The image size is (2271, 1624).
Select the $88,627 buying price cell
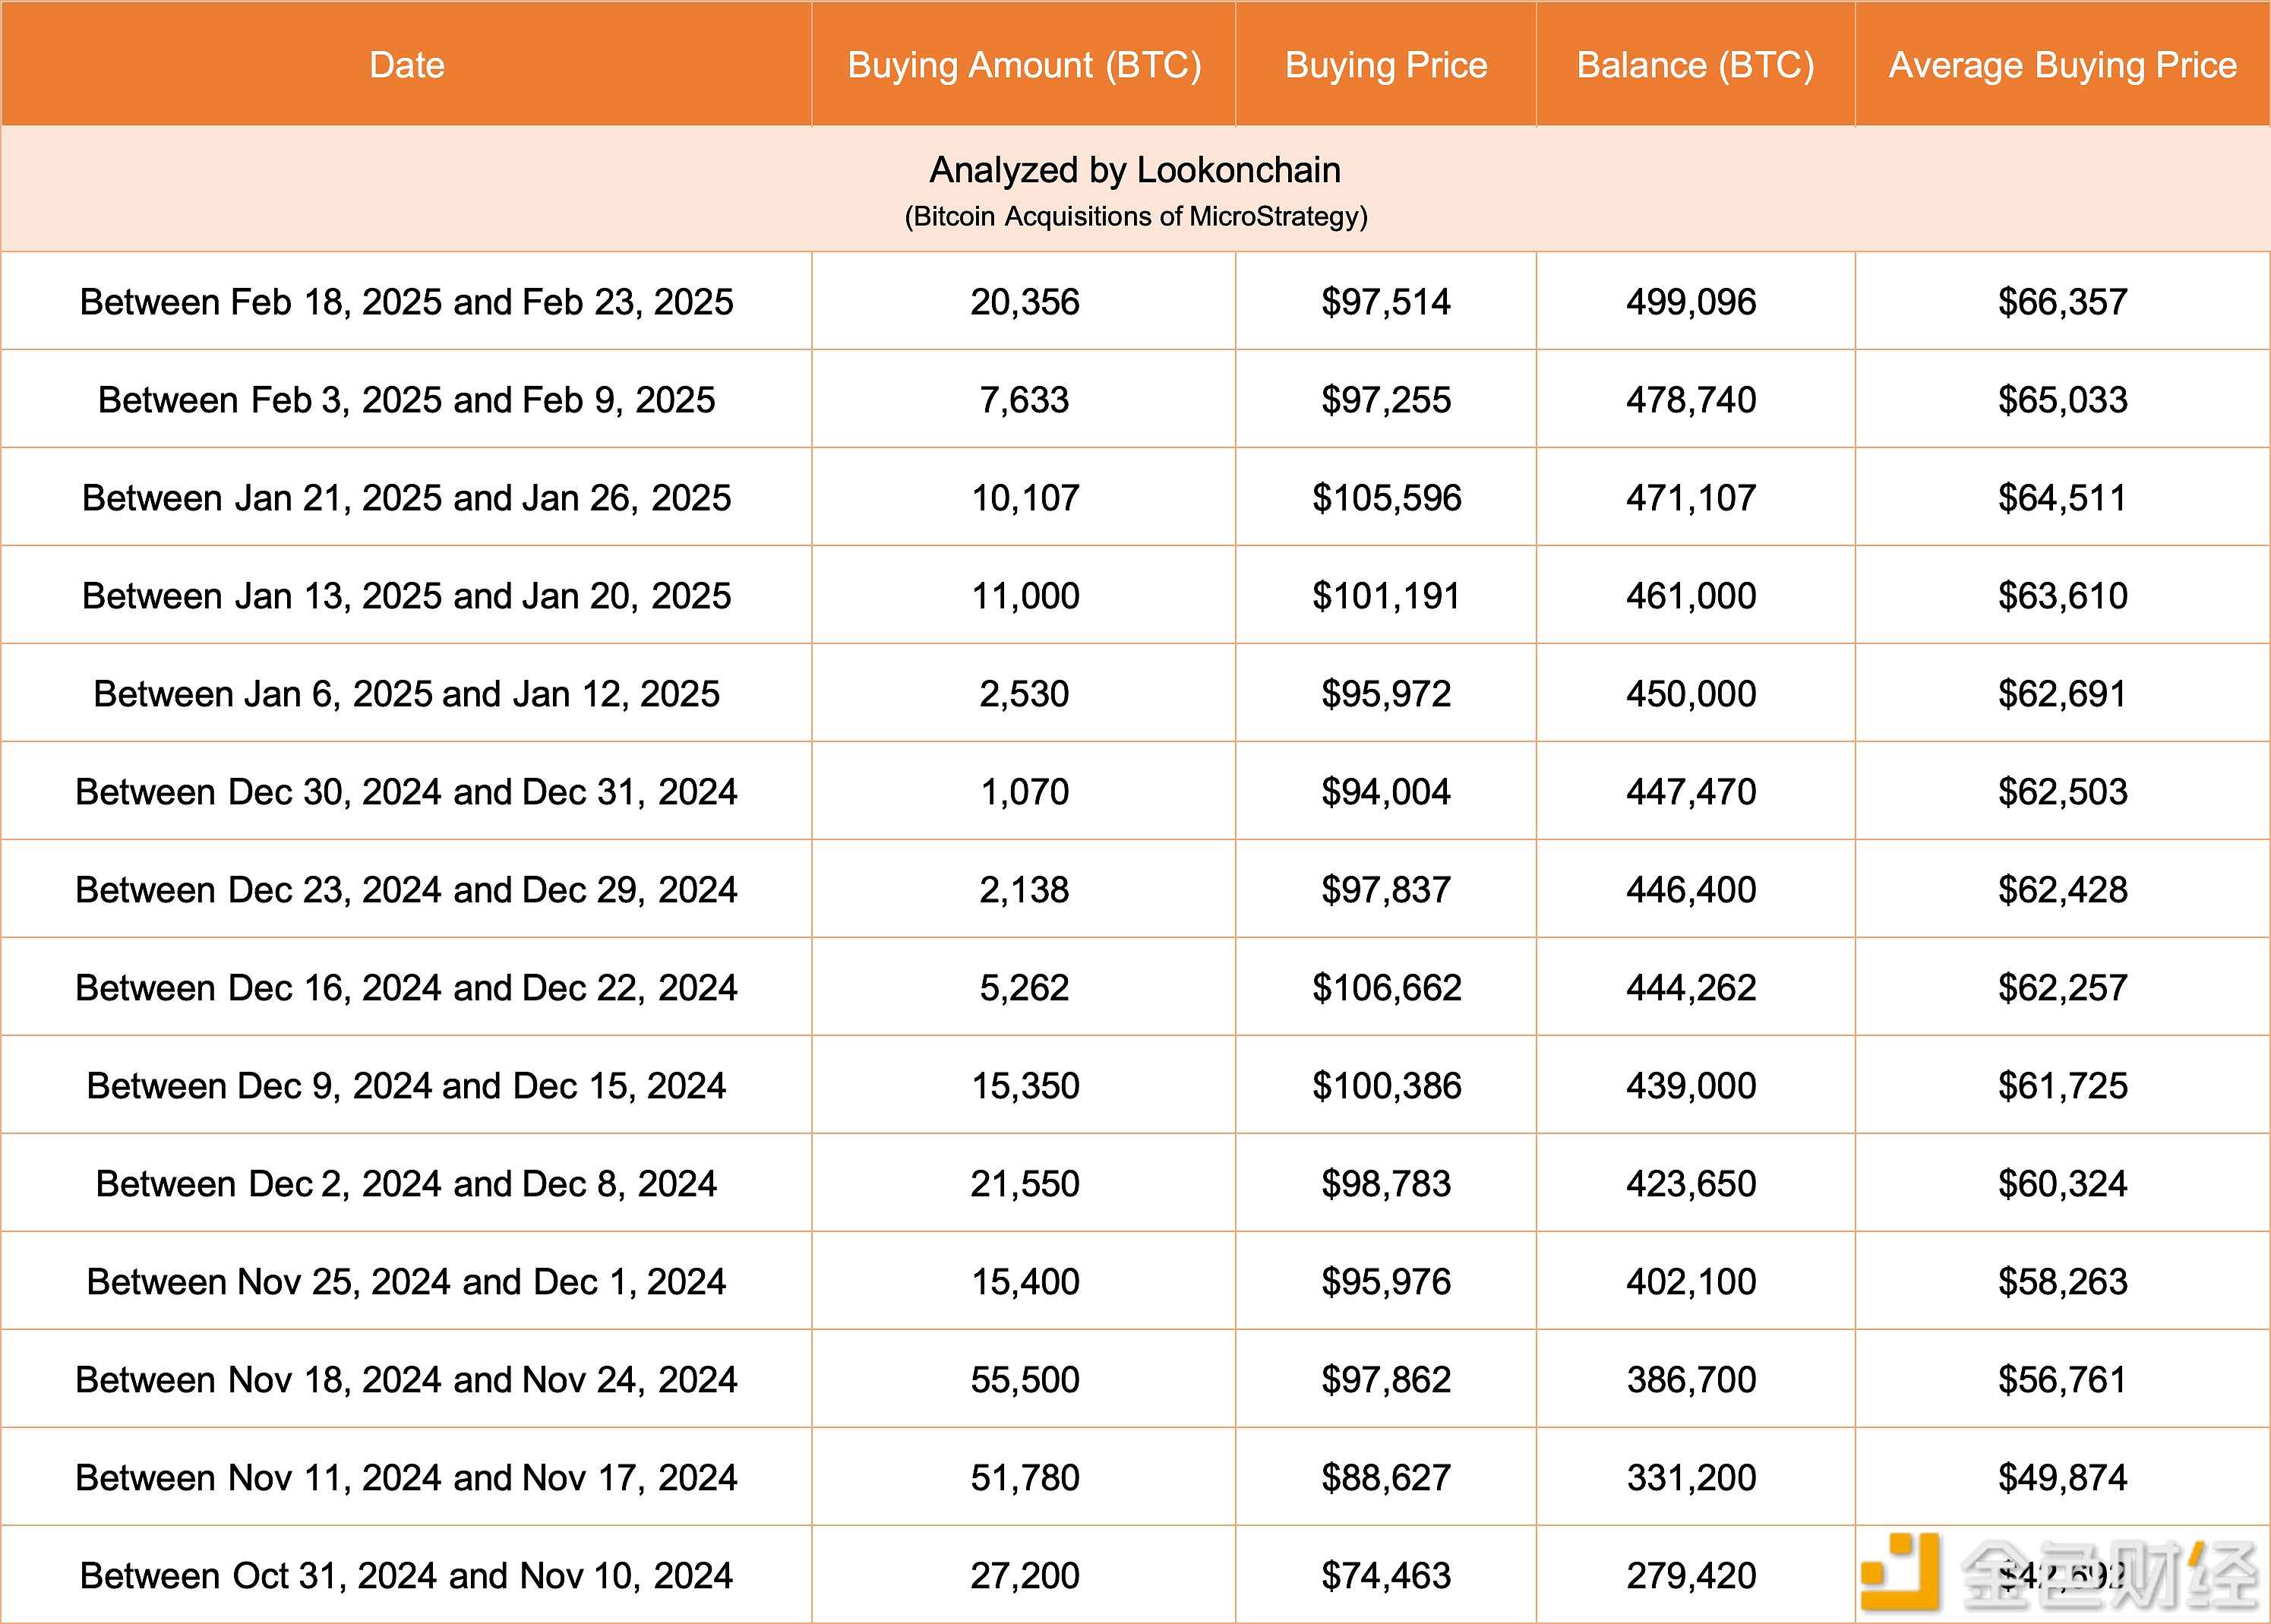1386,1477
